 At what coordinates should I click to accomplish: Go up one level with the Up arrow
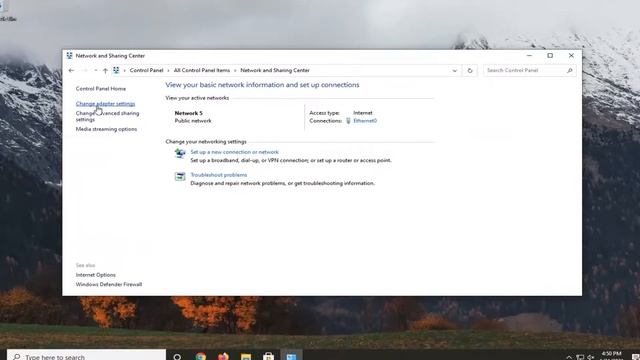pos(105,71)
